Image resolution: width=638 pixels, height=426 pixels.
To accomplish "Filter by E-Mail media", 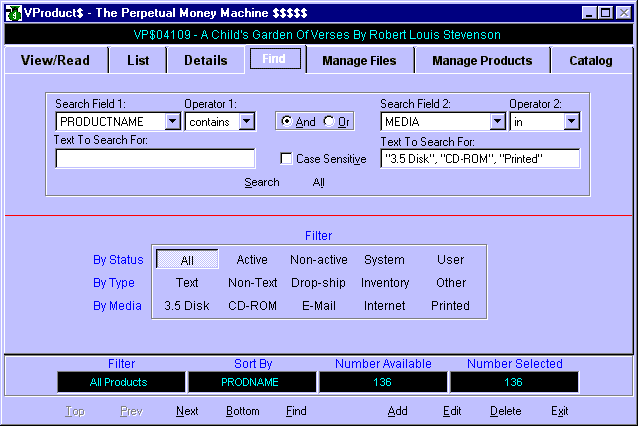I will point(319,306).
